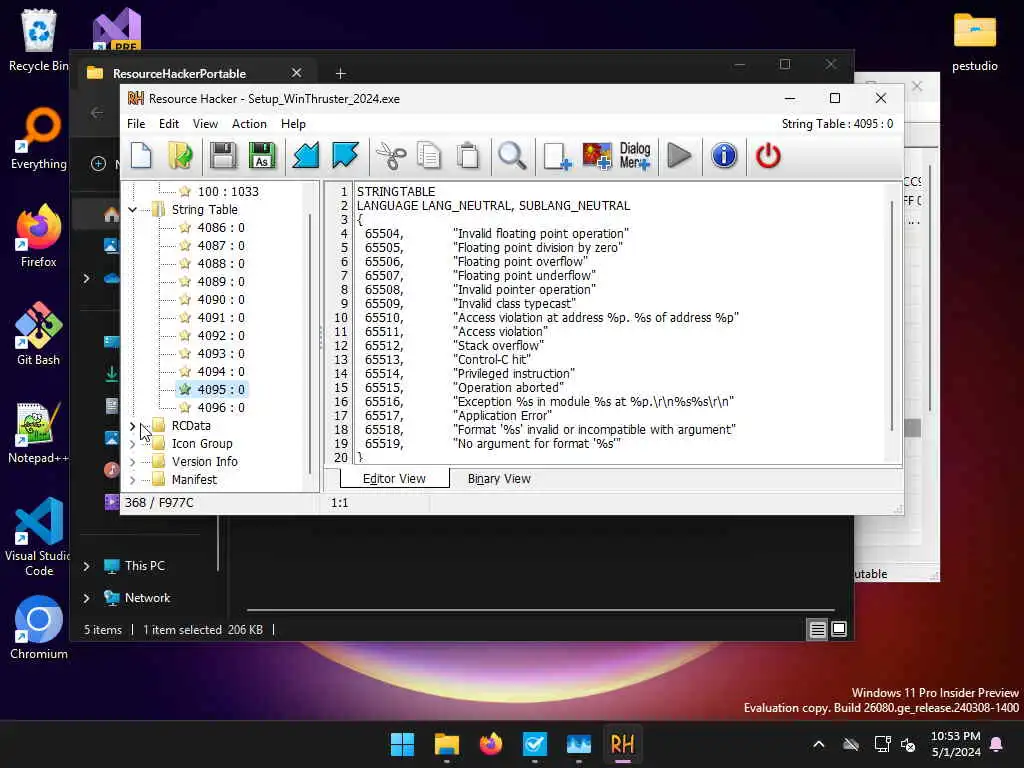The width and height of the screenshot is (1024, 768).
Task: Click the Add image resource icon
Action: [x=597, y=156]
